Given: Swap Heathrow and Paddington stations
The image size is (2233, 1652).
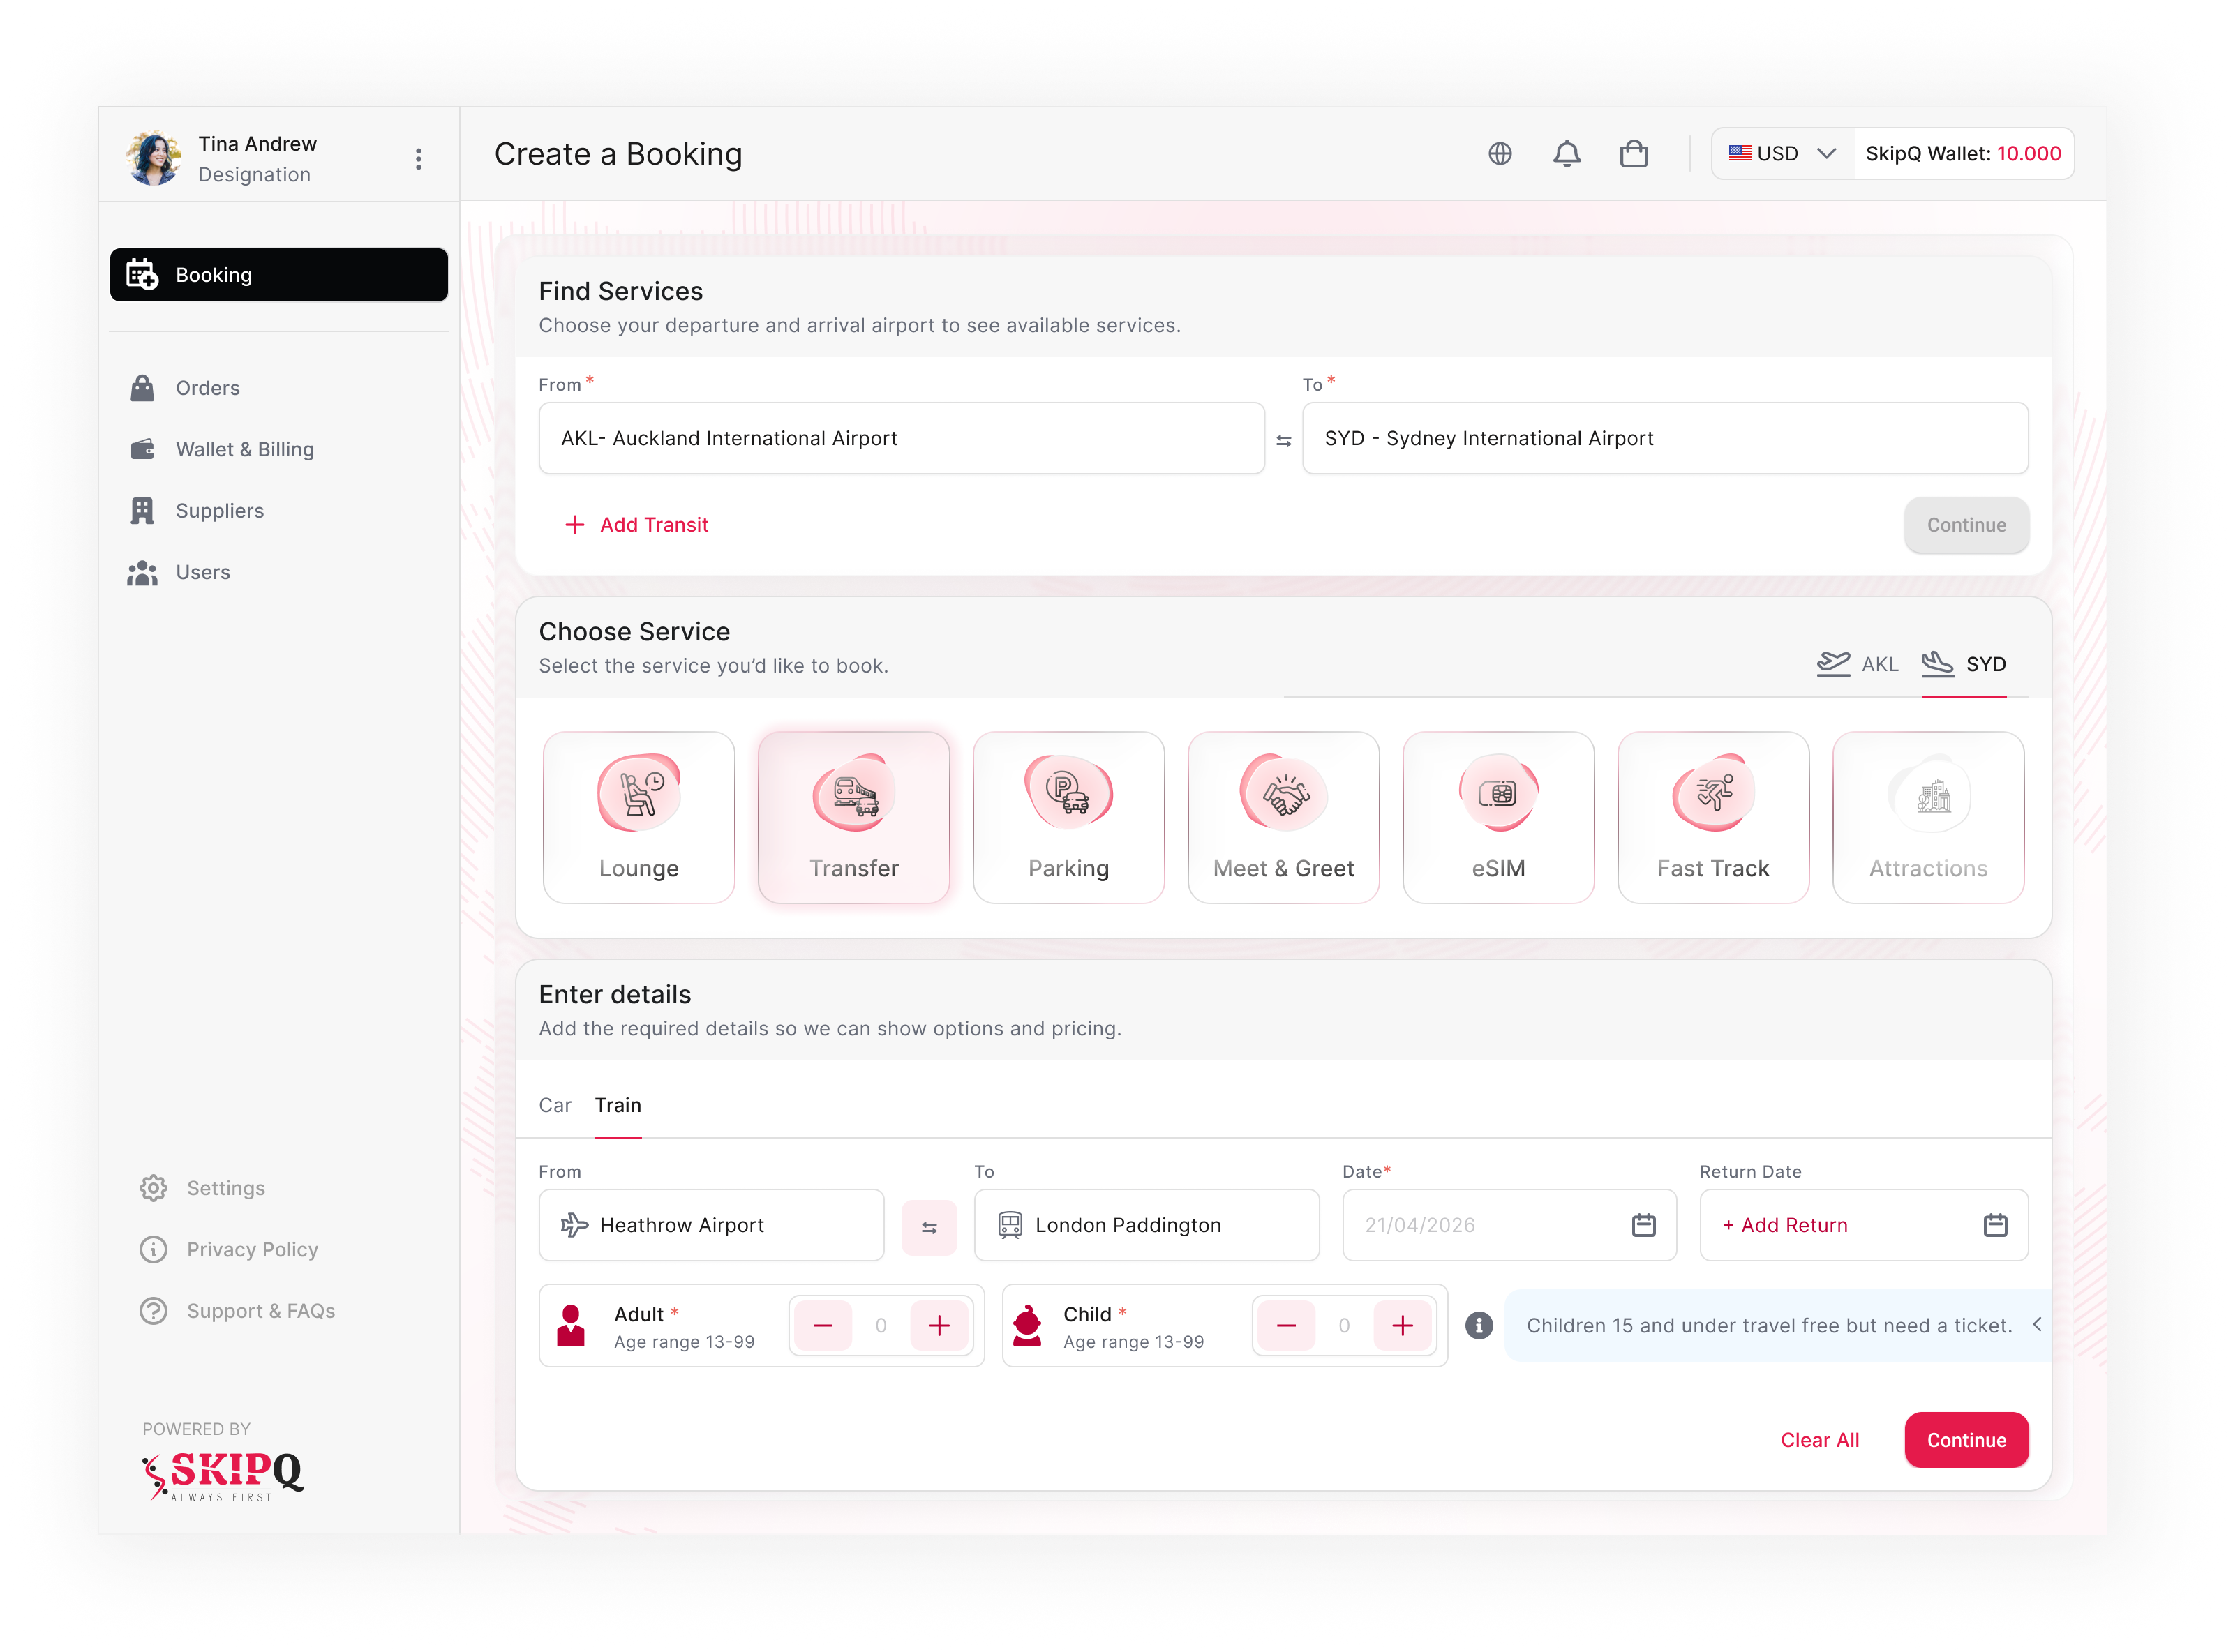Looking at the screenshot, I should pos(928,1227).
